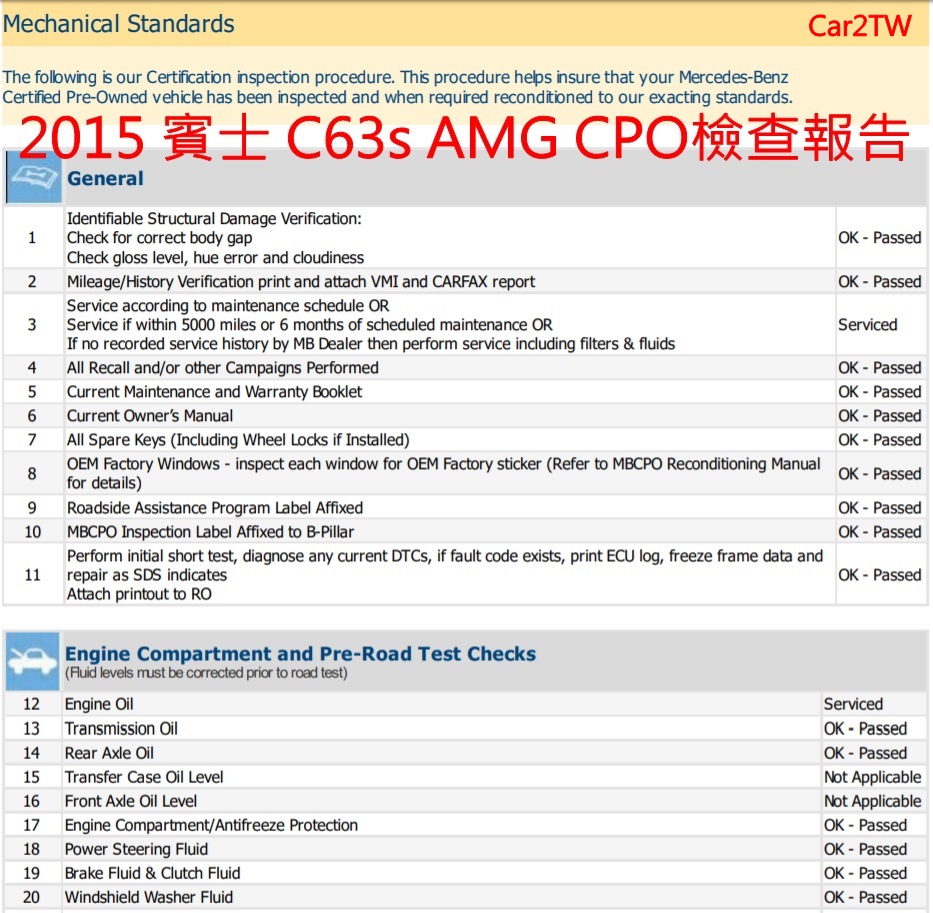The image size is (933, 913).
Task: Click 'Service if within 5000 miles' line
Action: [309, 324]
